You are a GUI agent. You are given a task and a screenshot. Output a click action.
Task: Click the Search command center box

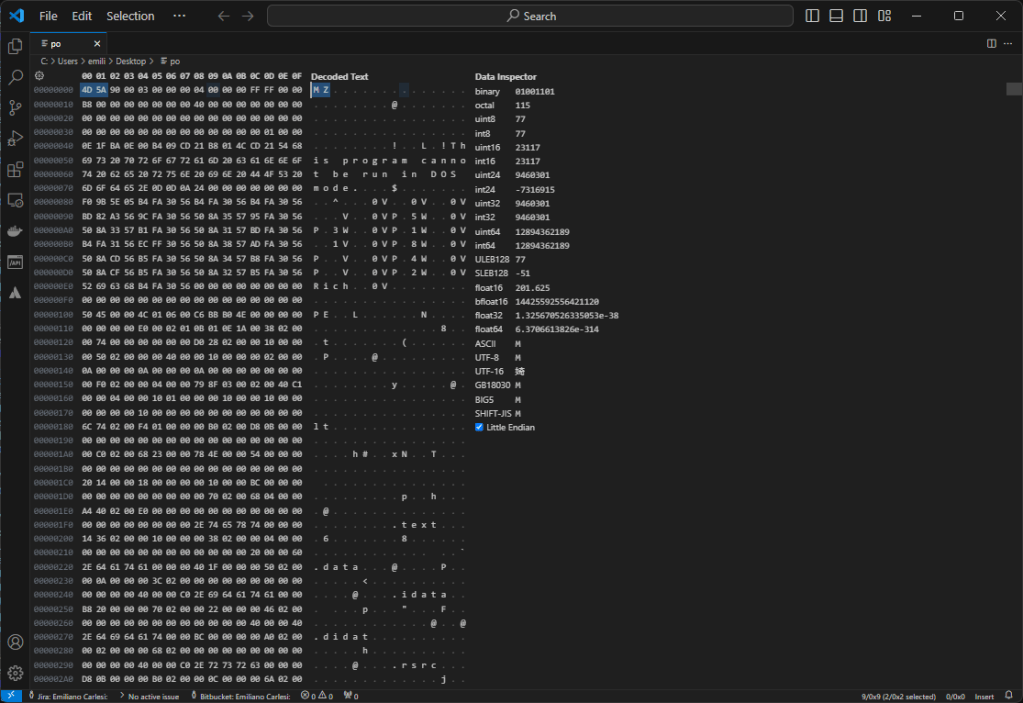530,16
